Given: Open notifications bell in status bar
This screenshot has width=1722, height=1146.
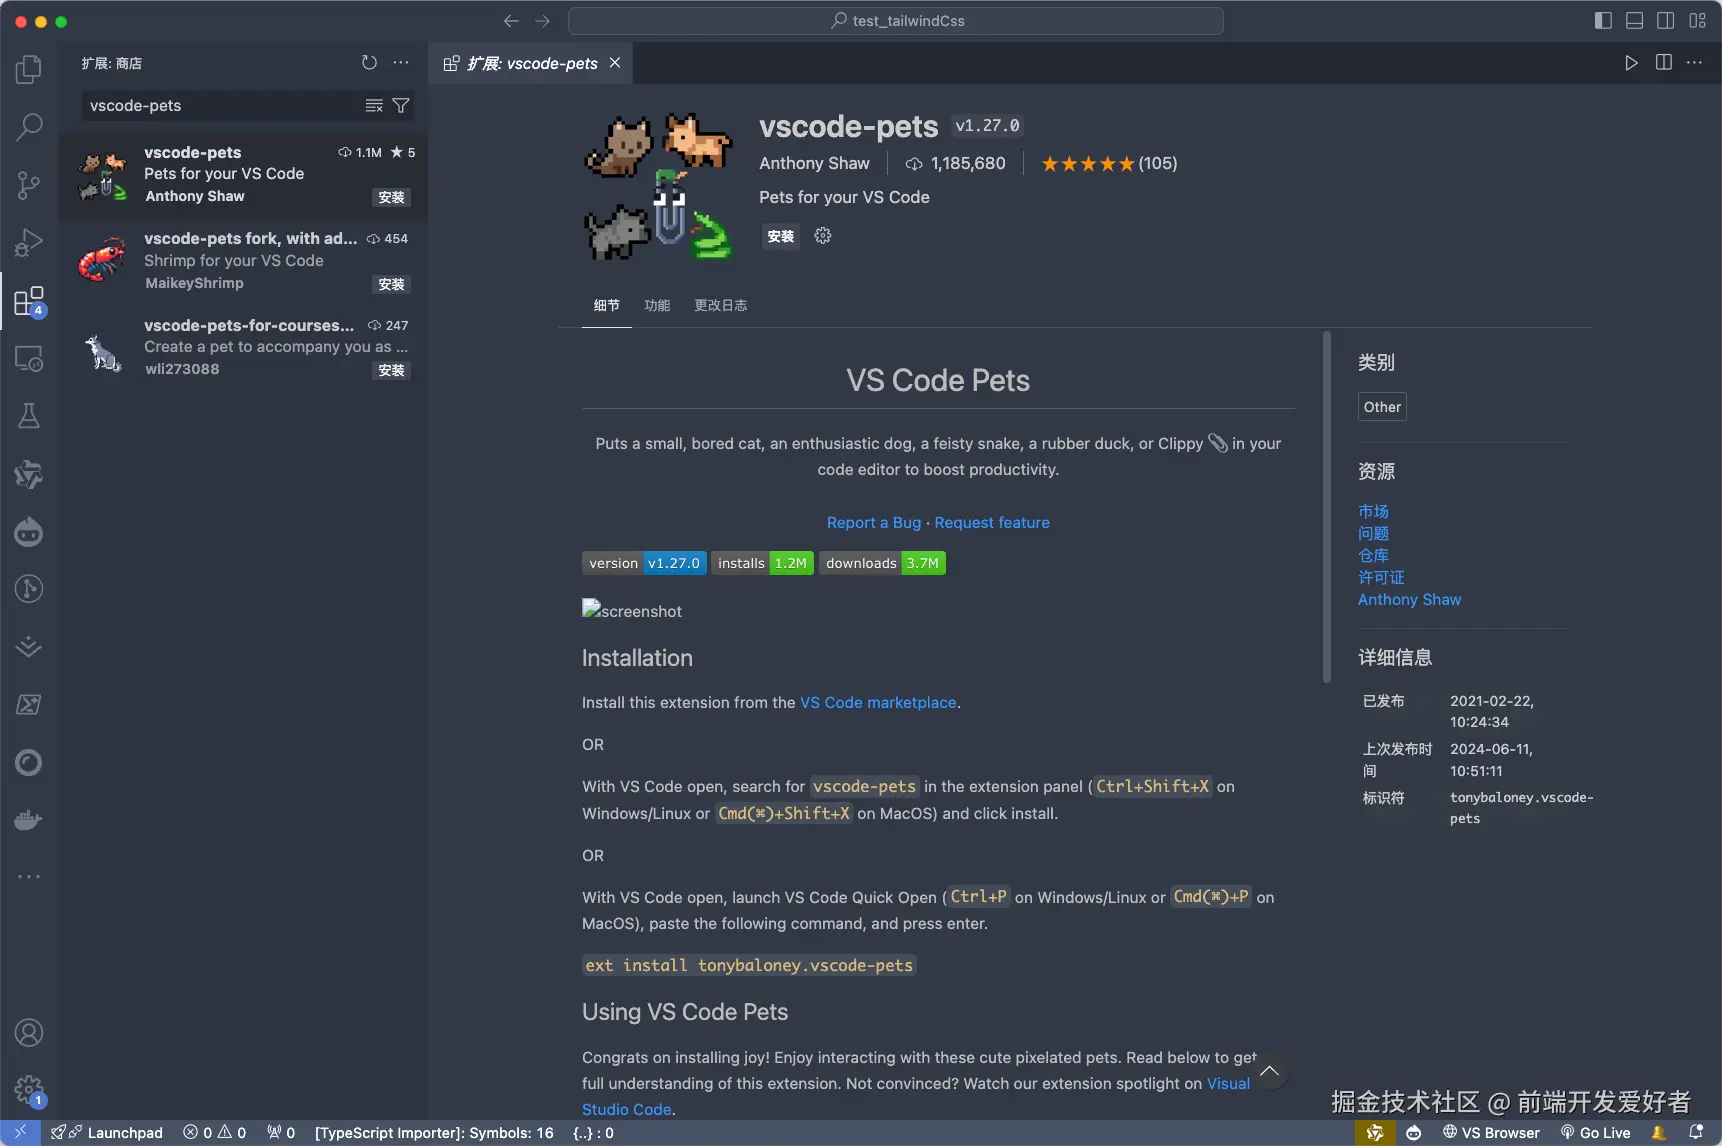Looking at the screenshot, I should pyautogui.click(x=1696, y=1133).
